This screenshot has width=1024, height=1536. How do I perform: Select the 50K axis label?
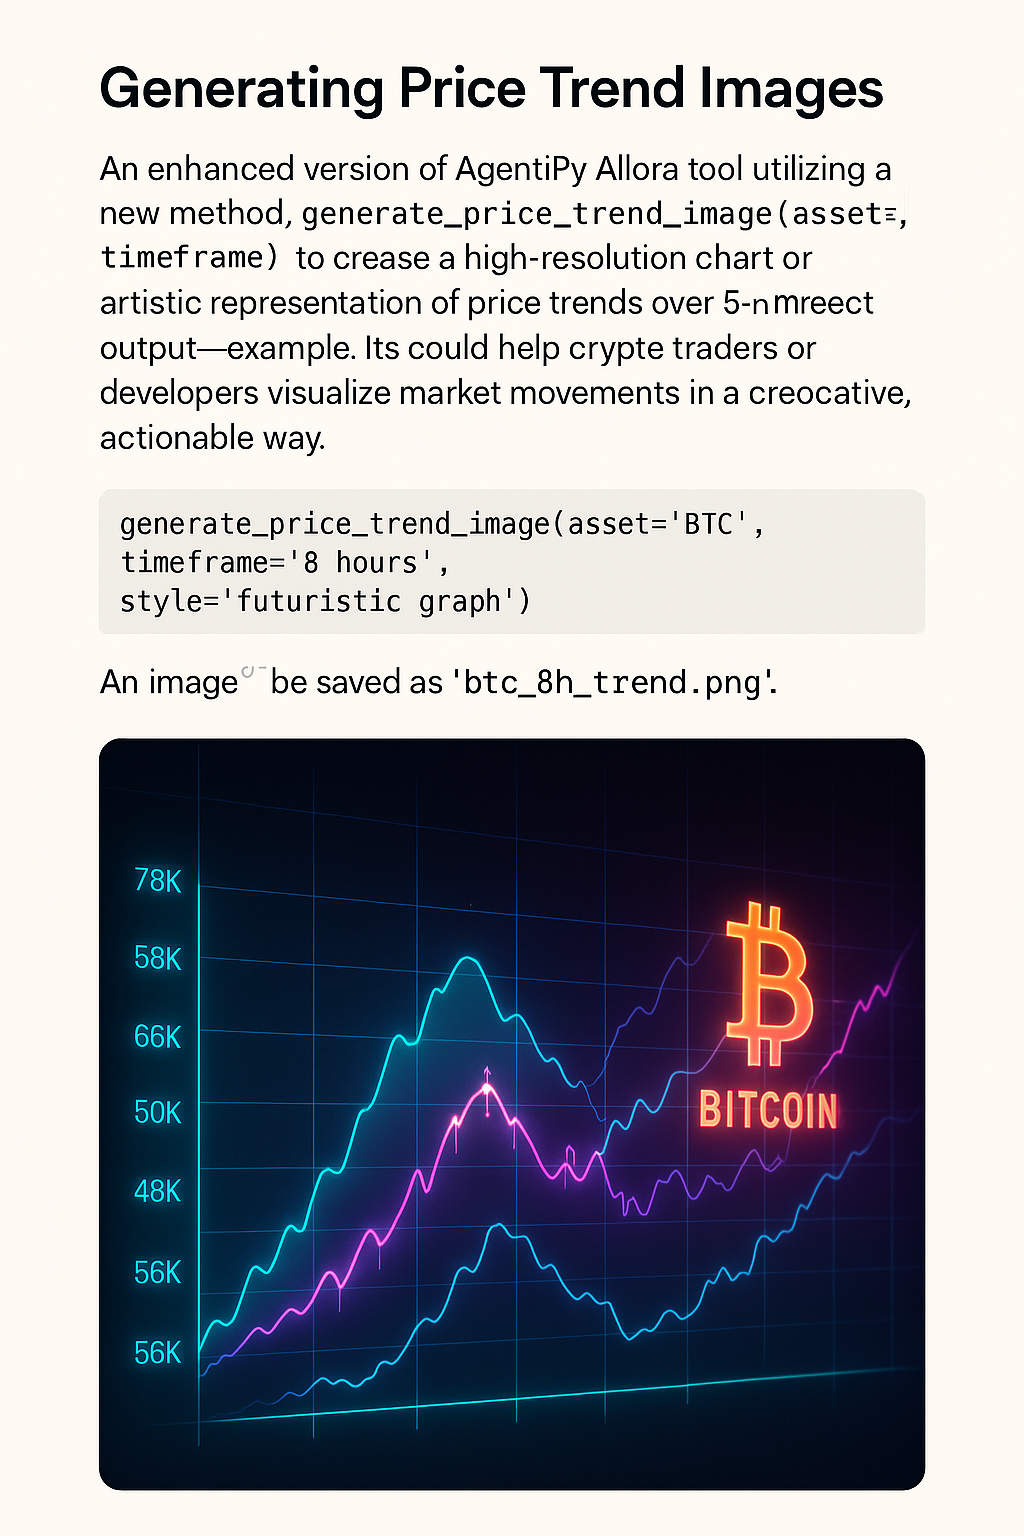coord(158,1112)
